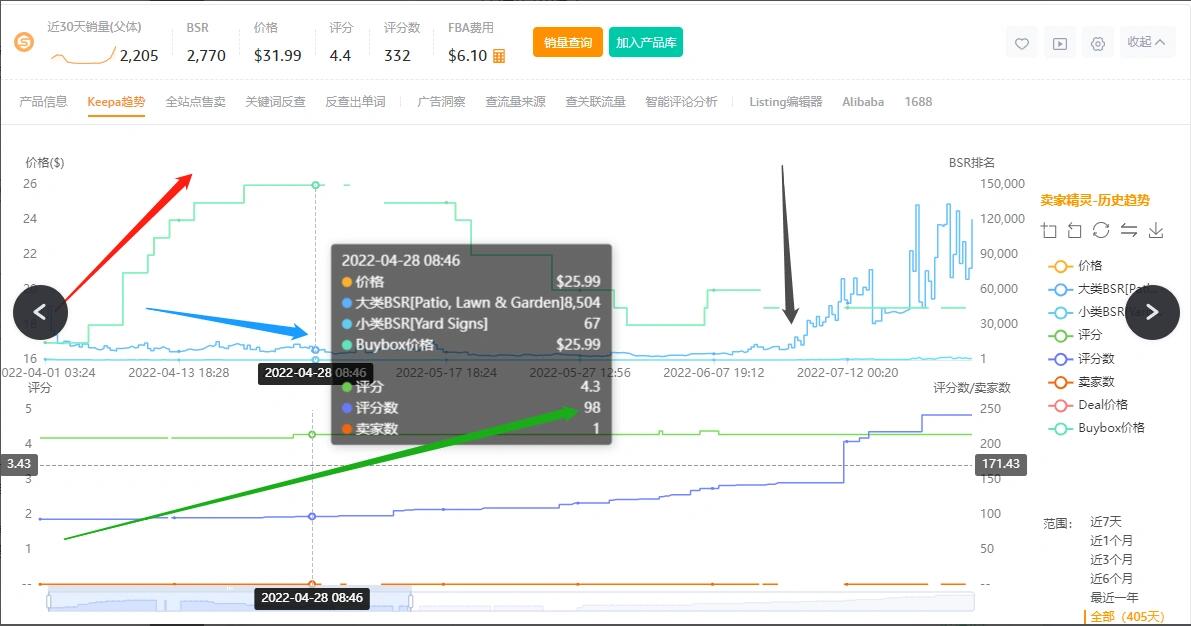Open the 反查出单词 tab

(355, 102)
